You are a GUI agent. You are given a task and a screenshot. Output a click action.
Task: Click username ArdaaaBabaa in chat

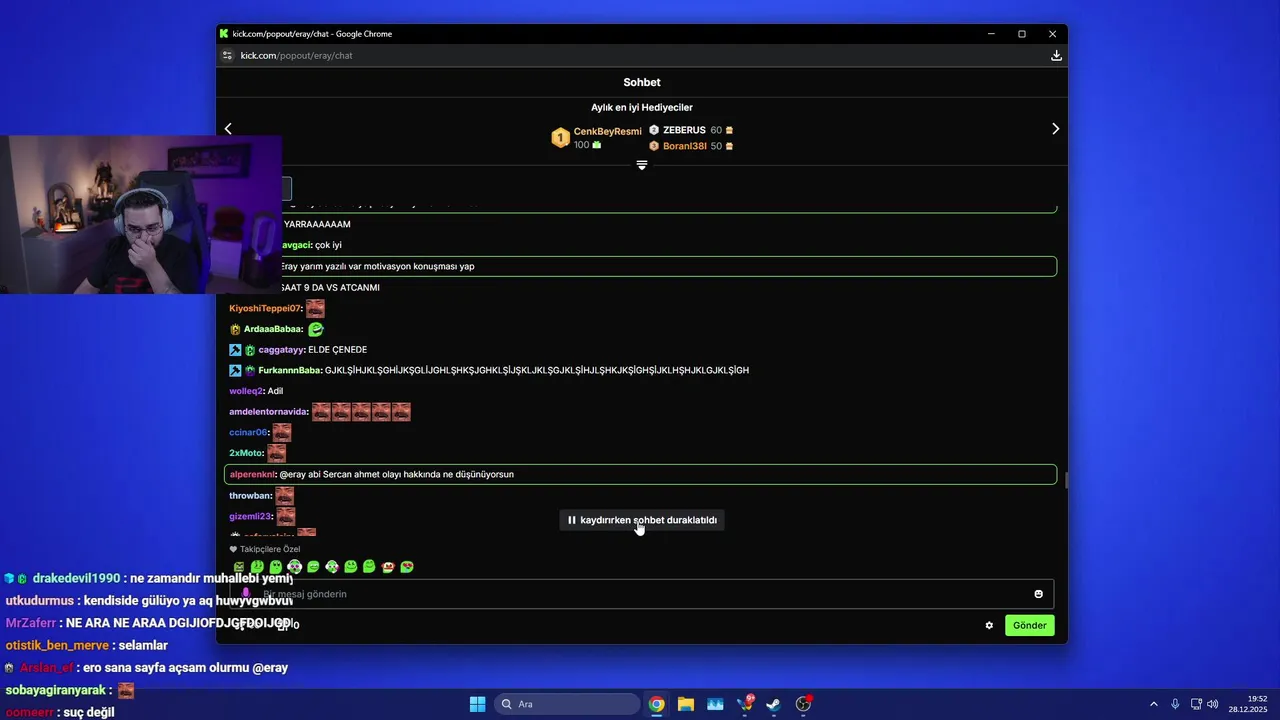(x=273, y=329)
